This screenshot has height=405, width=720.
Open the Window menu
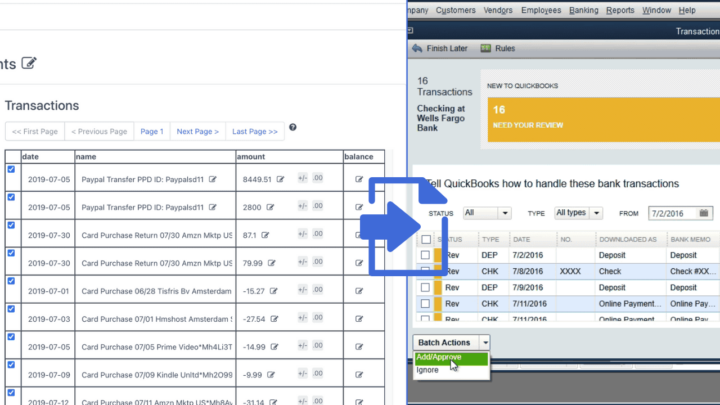click(x=656, y=10)
